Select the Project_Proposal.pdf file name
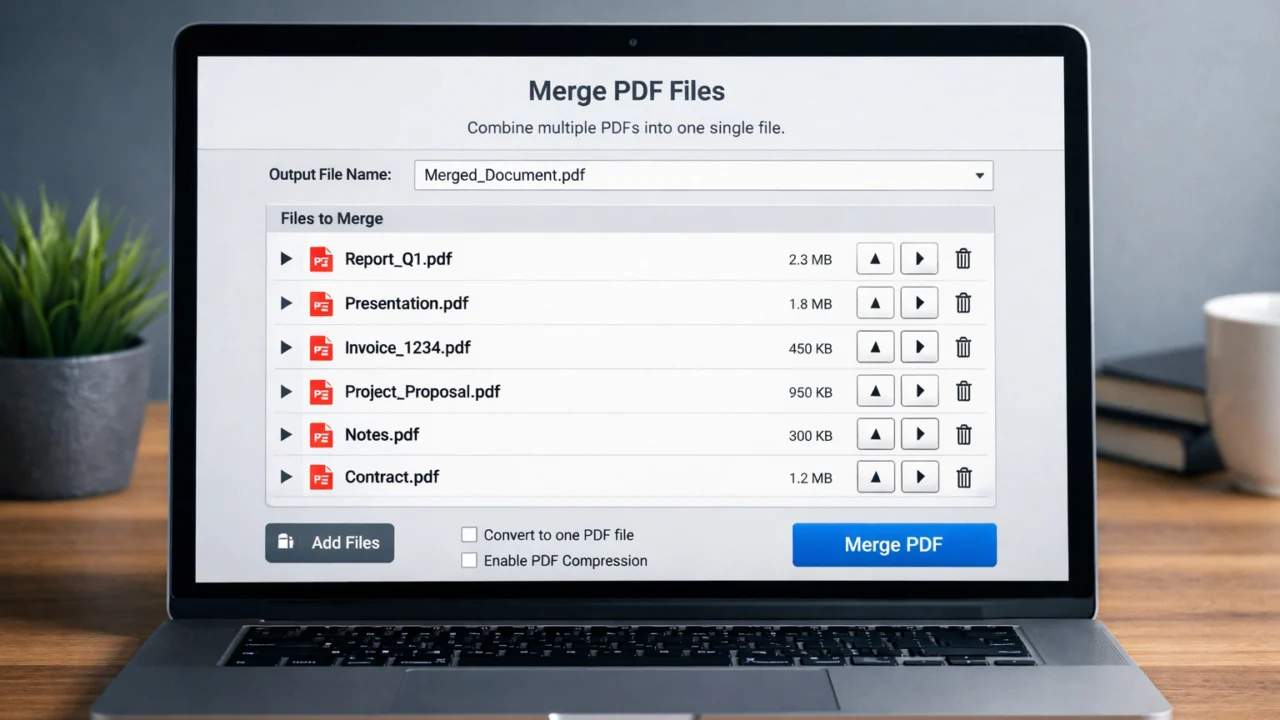 [422, 391]
